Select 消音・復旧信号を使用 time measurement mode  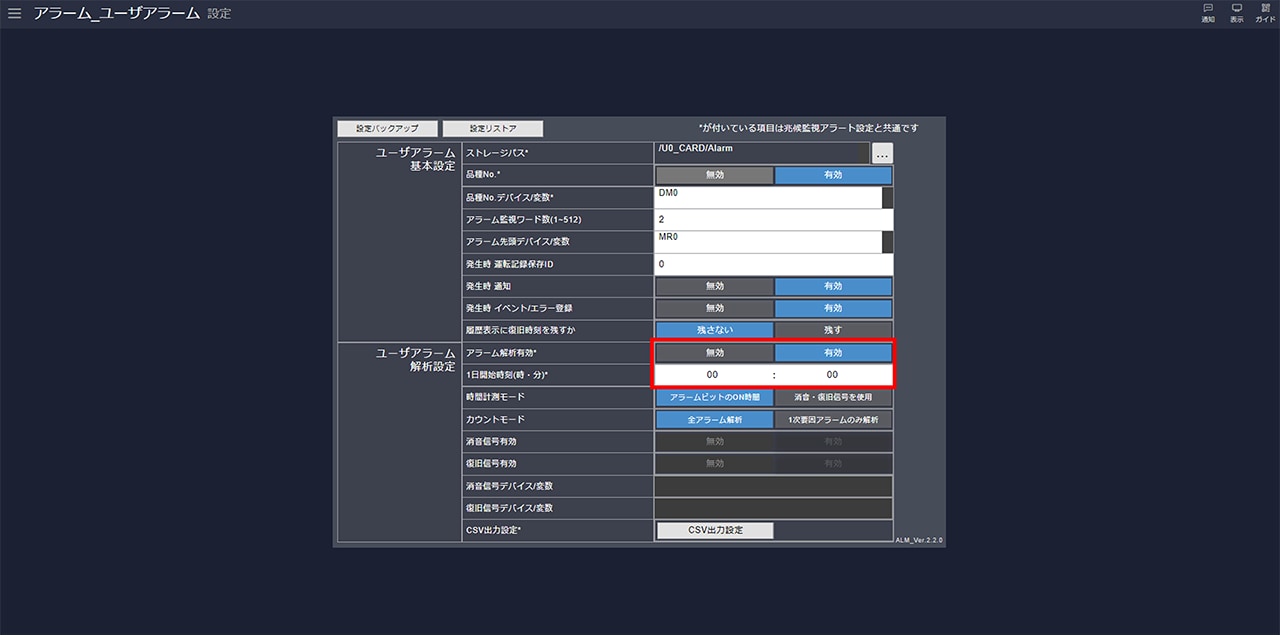click(833, 397)
